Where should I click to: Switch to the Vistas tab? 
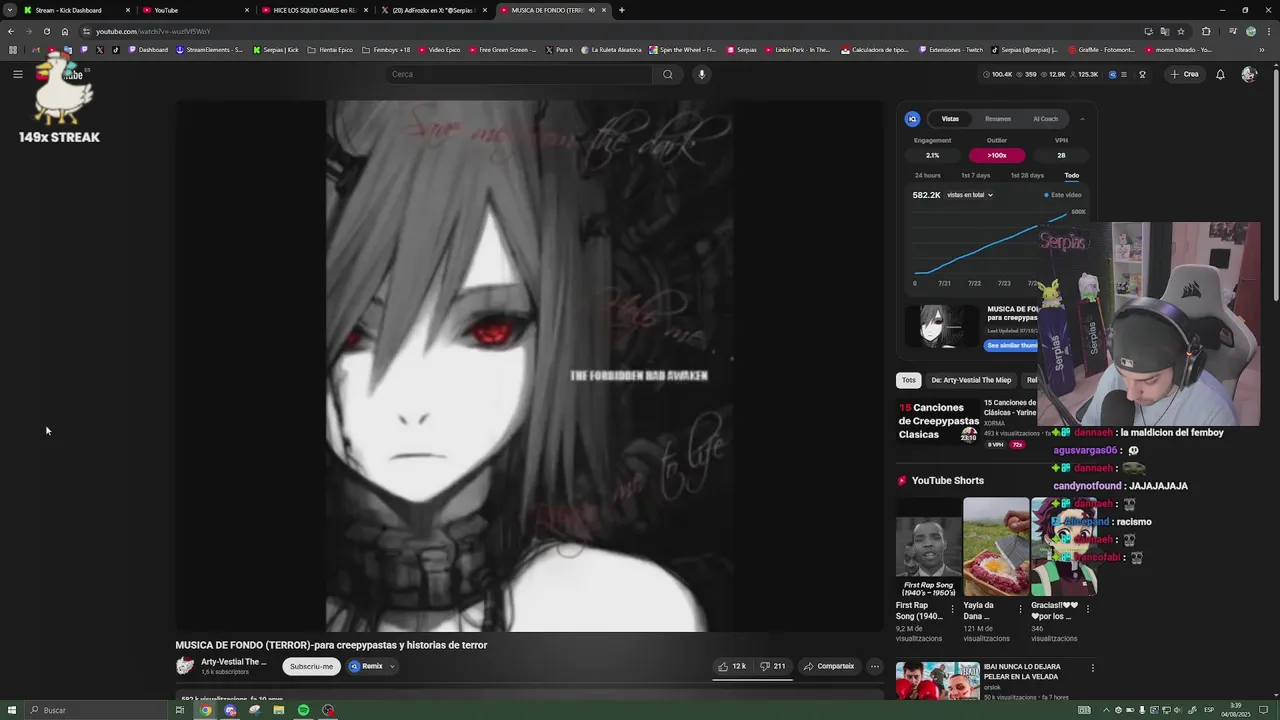point(950,119)
